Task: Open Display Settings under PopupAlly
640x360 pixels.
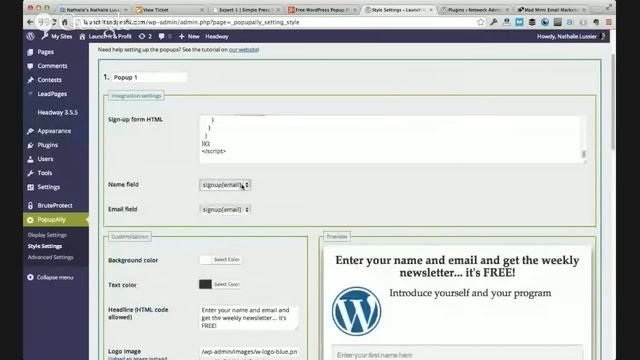Action: 47,235
